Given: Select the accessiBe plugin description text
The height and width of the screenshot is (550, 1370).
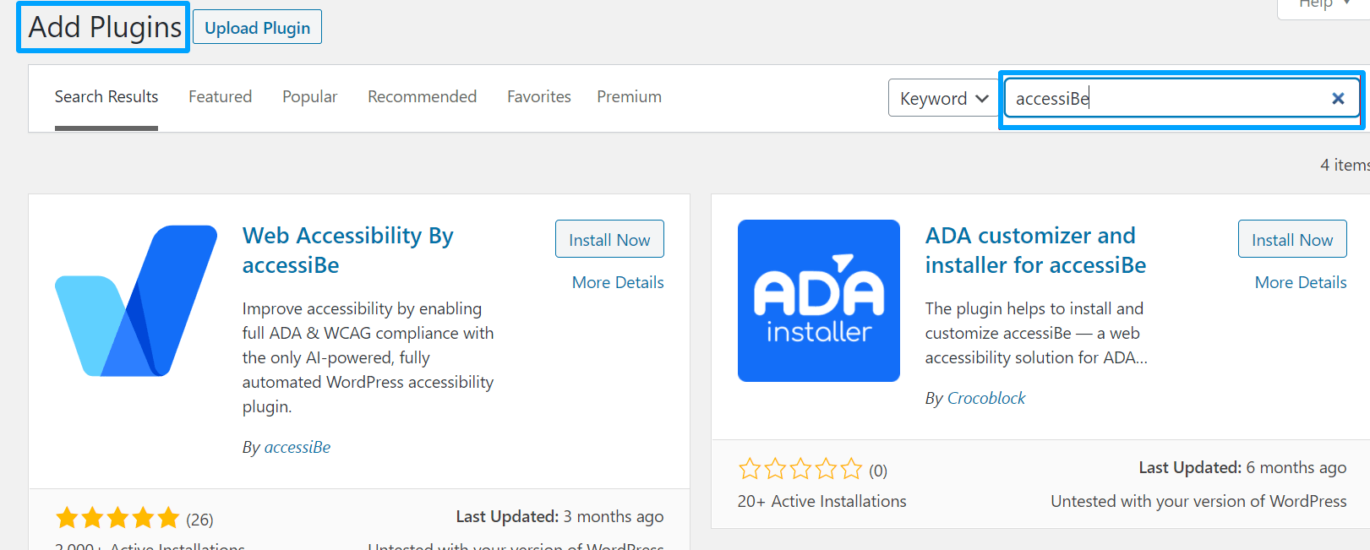Looking at the screenshot, I should tap(368, 357).
